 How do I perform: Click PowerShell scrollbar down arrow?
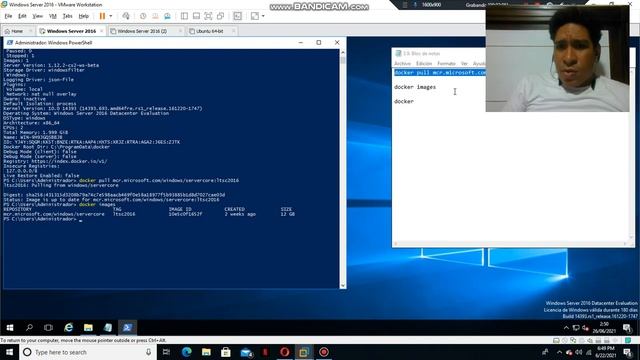click(342, 286)
